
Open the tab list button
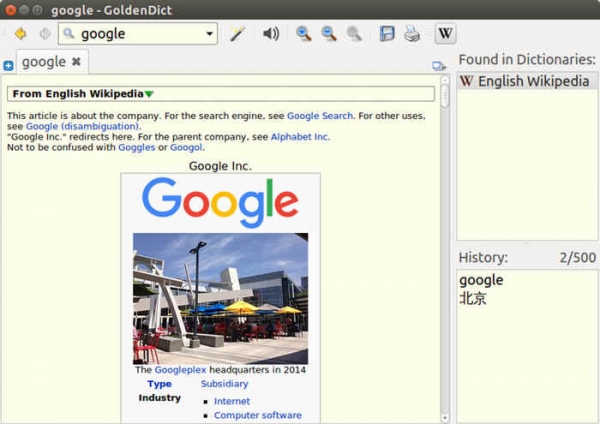[438, 66]
